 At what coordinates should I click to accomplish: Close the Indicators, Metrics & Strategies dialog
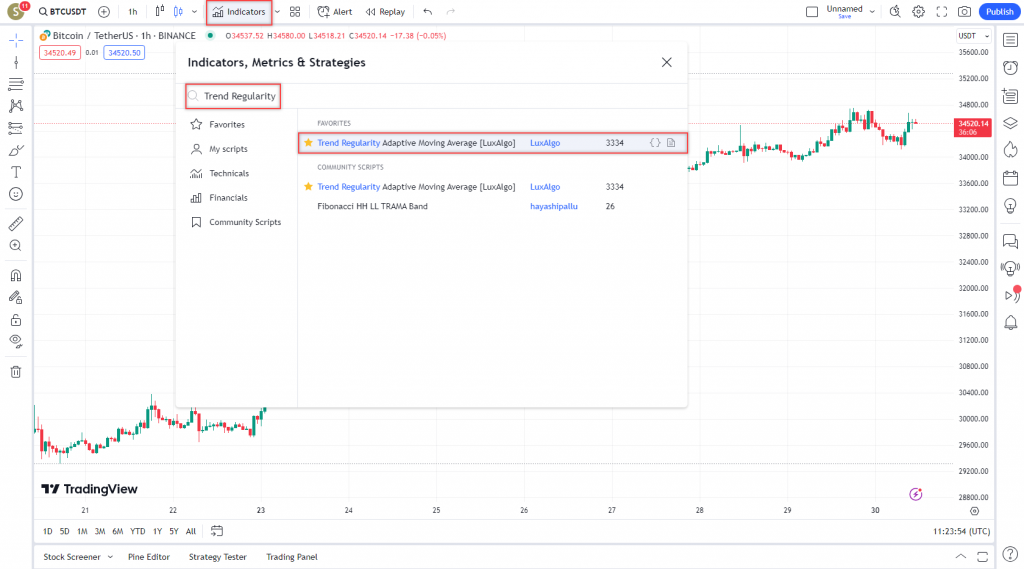click(x=666, y=62)
